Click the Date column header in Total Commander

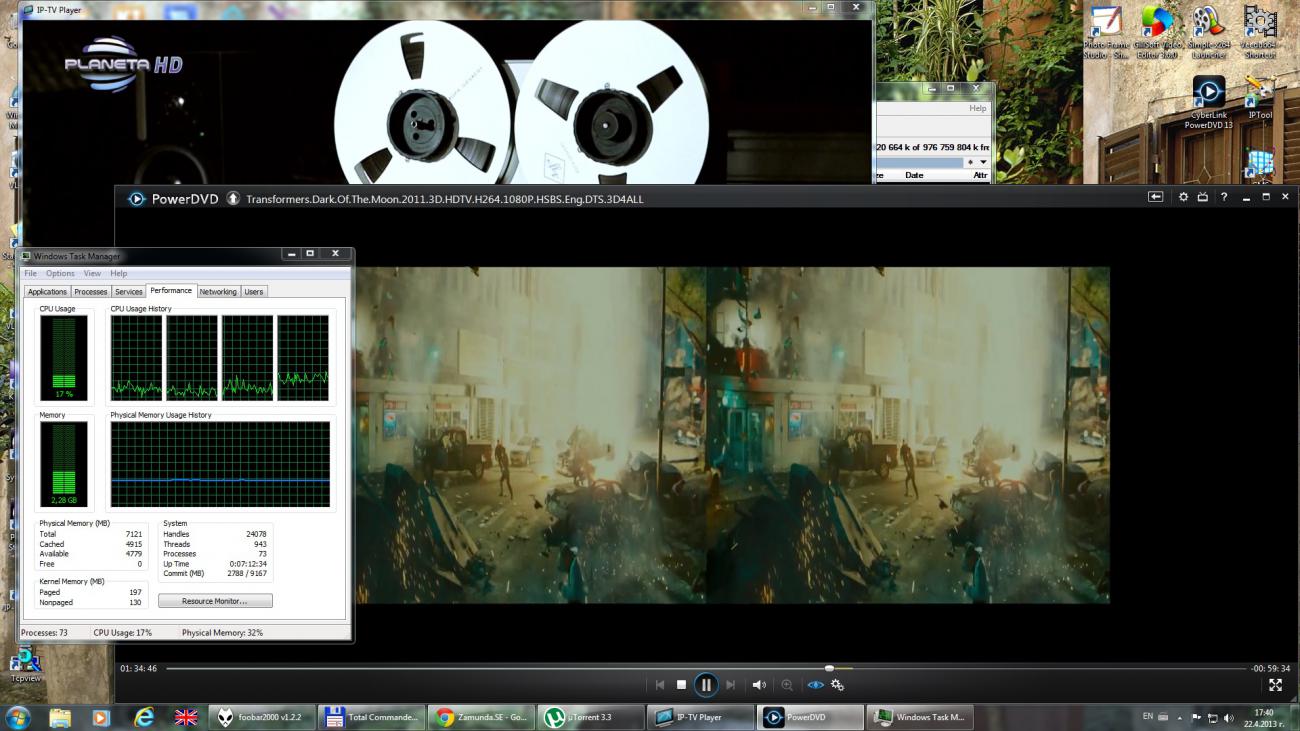click(914, 175)
